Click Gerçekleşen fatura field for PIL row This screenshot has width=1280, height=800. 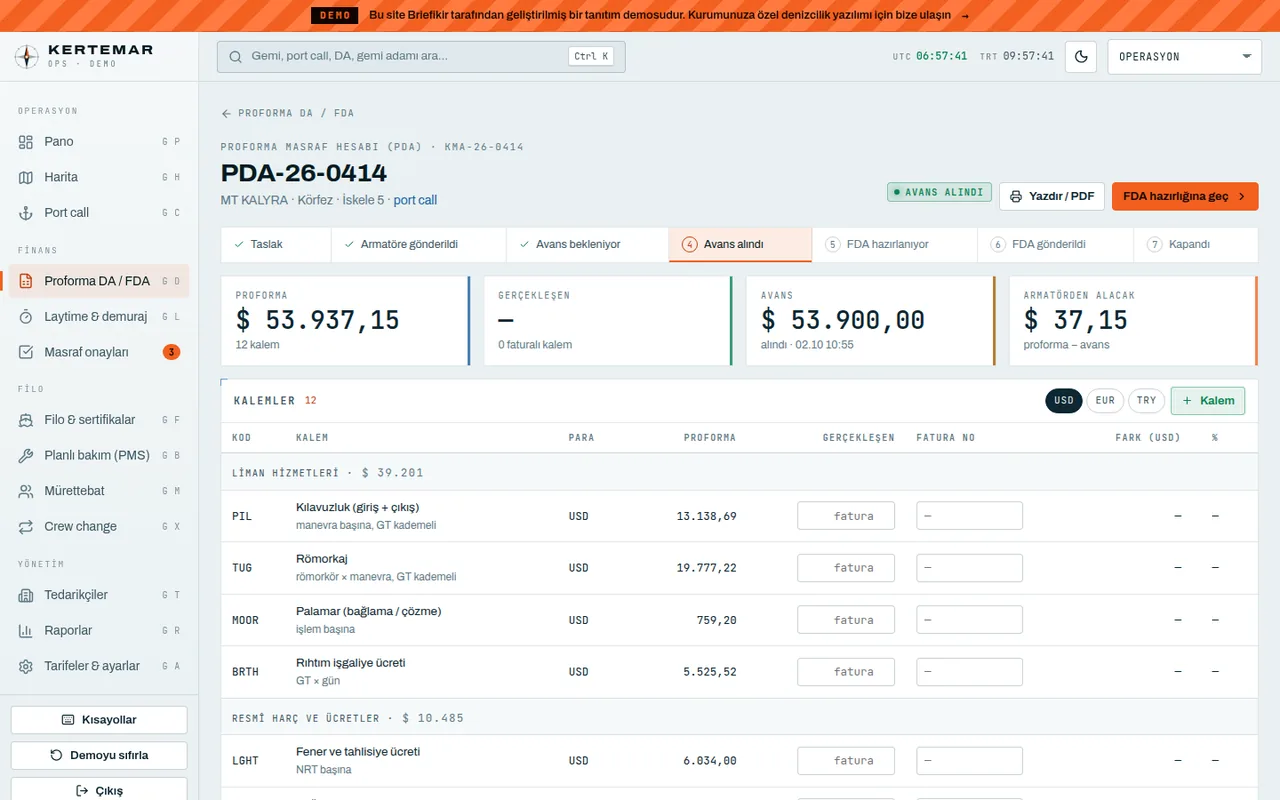(846, 516)
